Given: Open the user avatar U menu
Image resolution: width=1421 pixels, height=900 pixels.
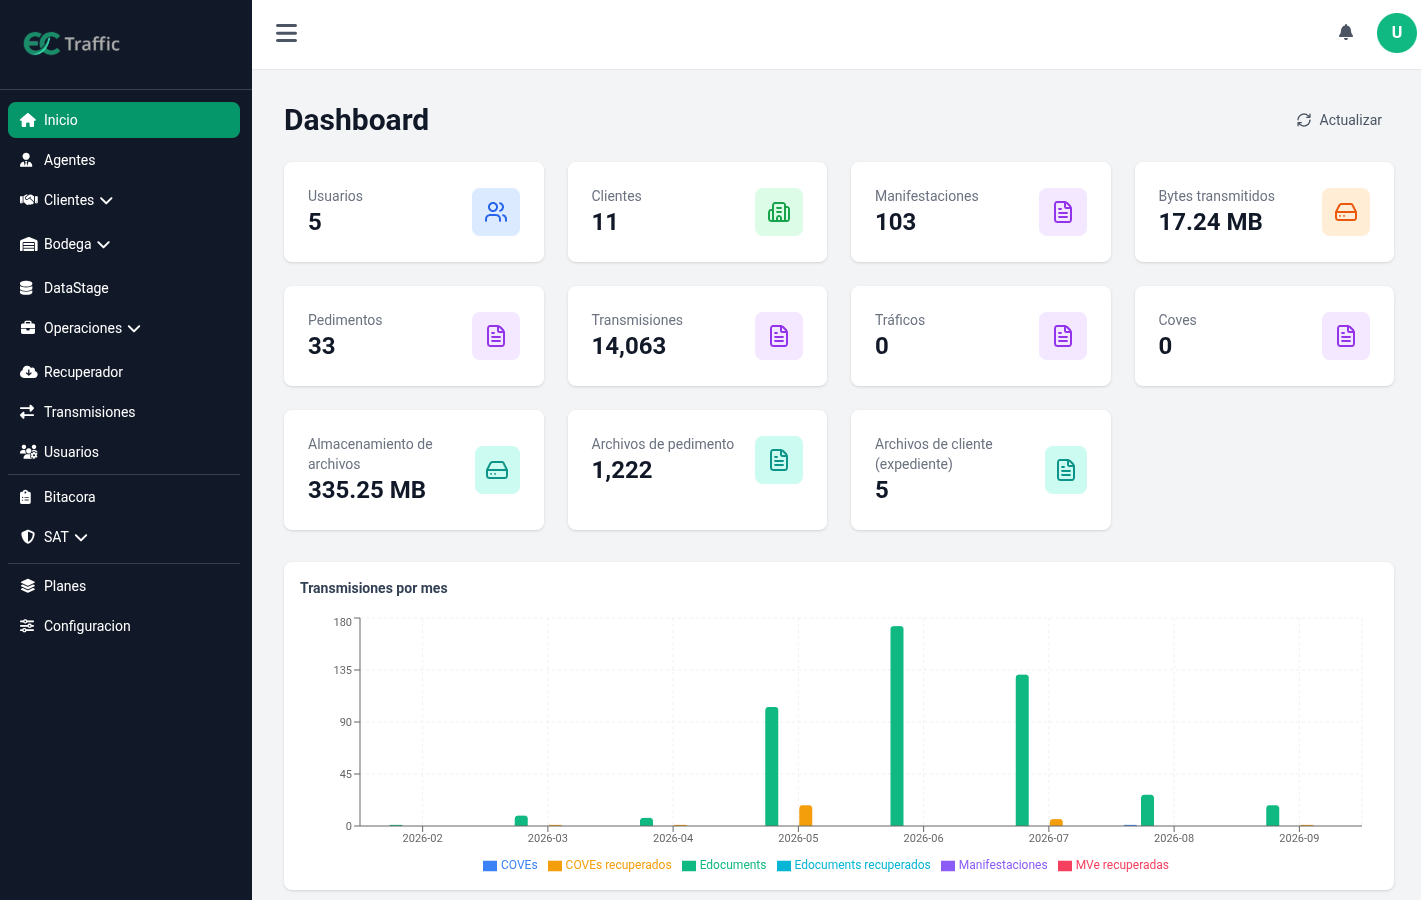Looking at the screenshot, I should [x=1397, y=33].
